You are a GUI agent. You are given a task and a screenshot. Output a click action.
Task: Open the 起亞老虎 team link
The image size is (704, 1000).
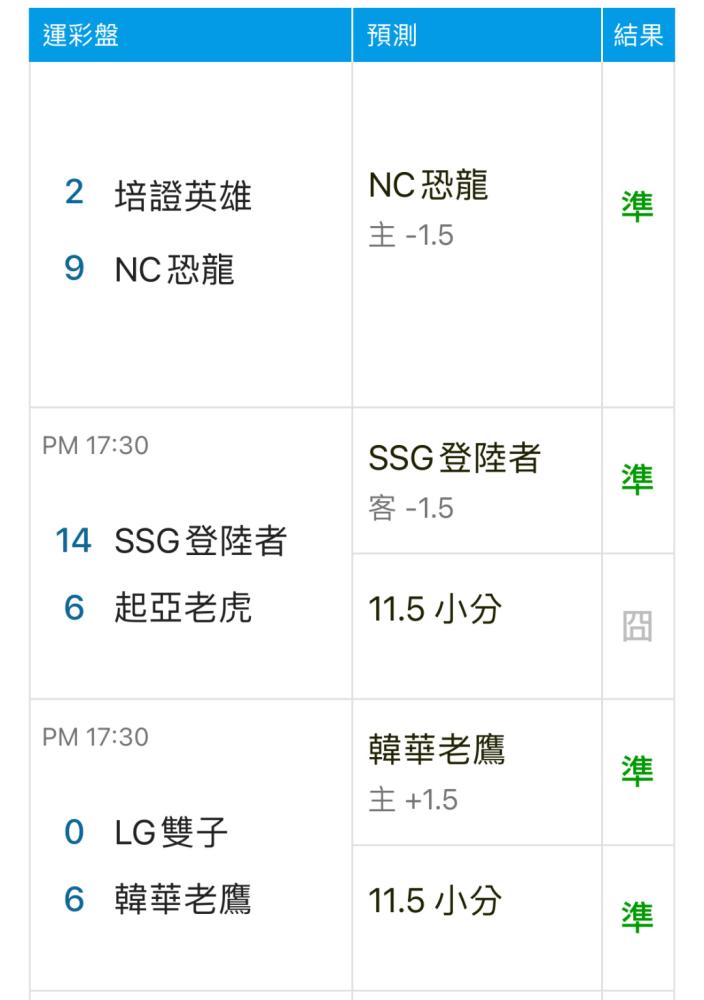(183, 608)
